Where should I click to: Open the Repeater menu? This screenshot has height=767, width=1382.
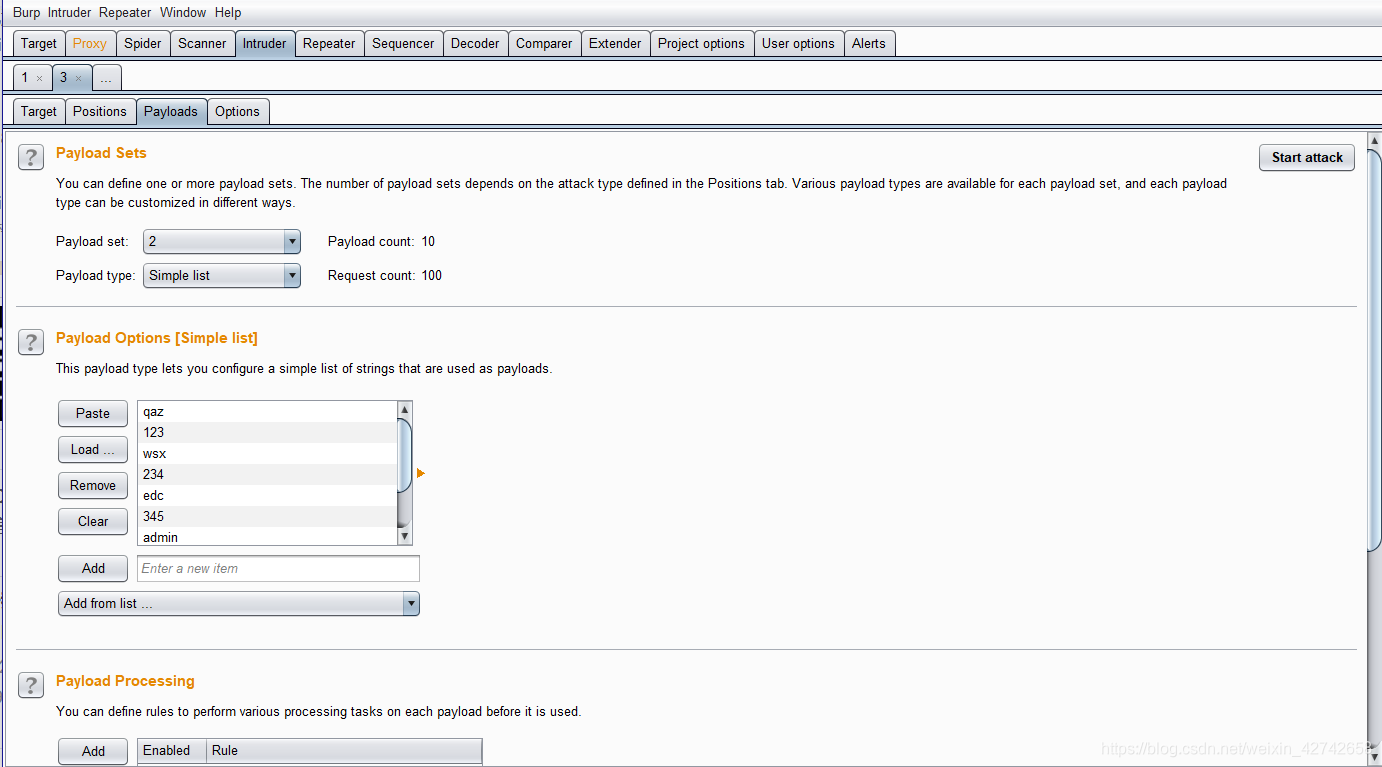(125, 13)
